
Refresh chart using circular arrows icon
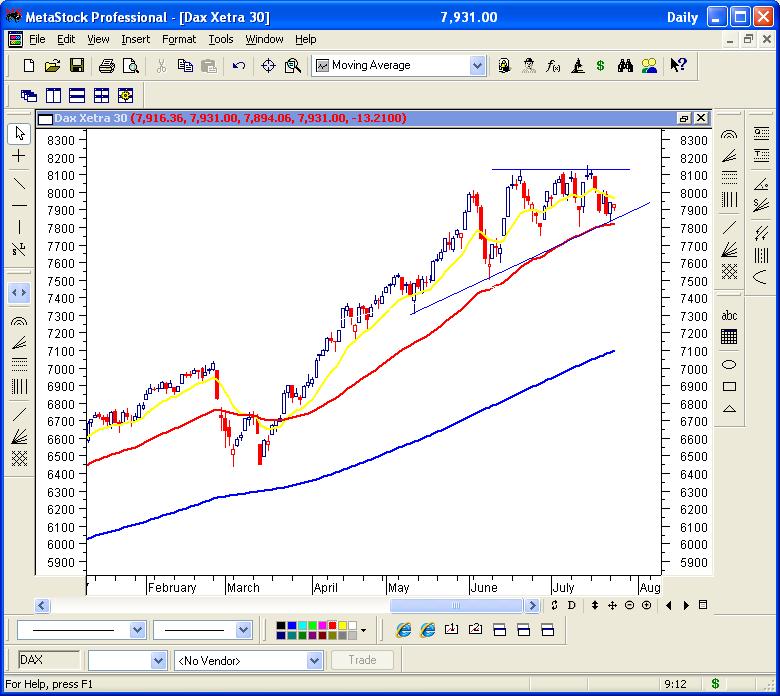pos(554,605)
